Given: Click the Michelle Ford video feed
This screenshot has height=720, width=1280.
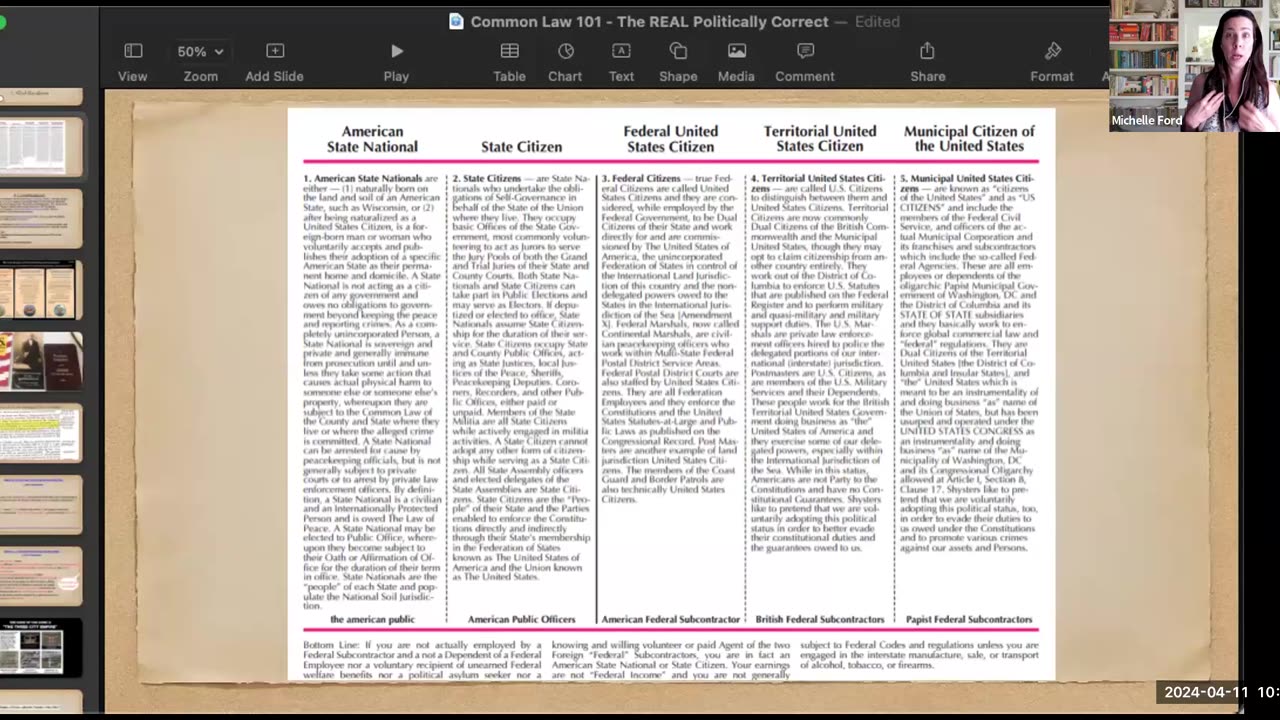Looking at the screenshot, I should pos(1195,66).
